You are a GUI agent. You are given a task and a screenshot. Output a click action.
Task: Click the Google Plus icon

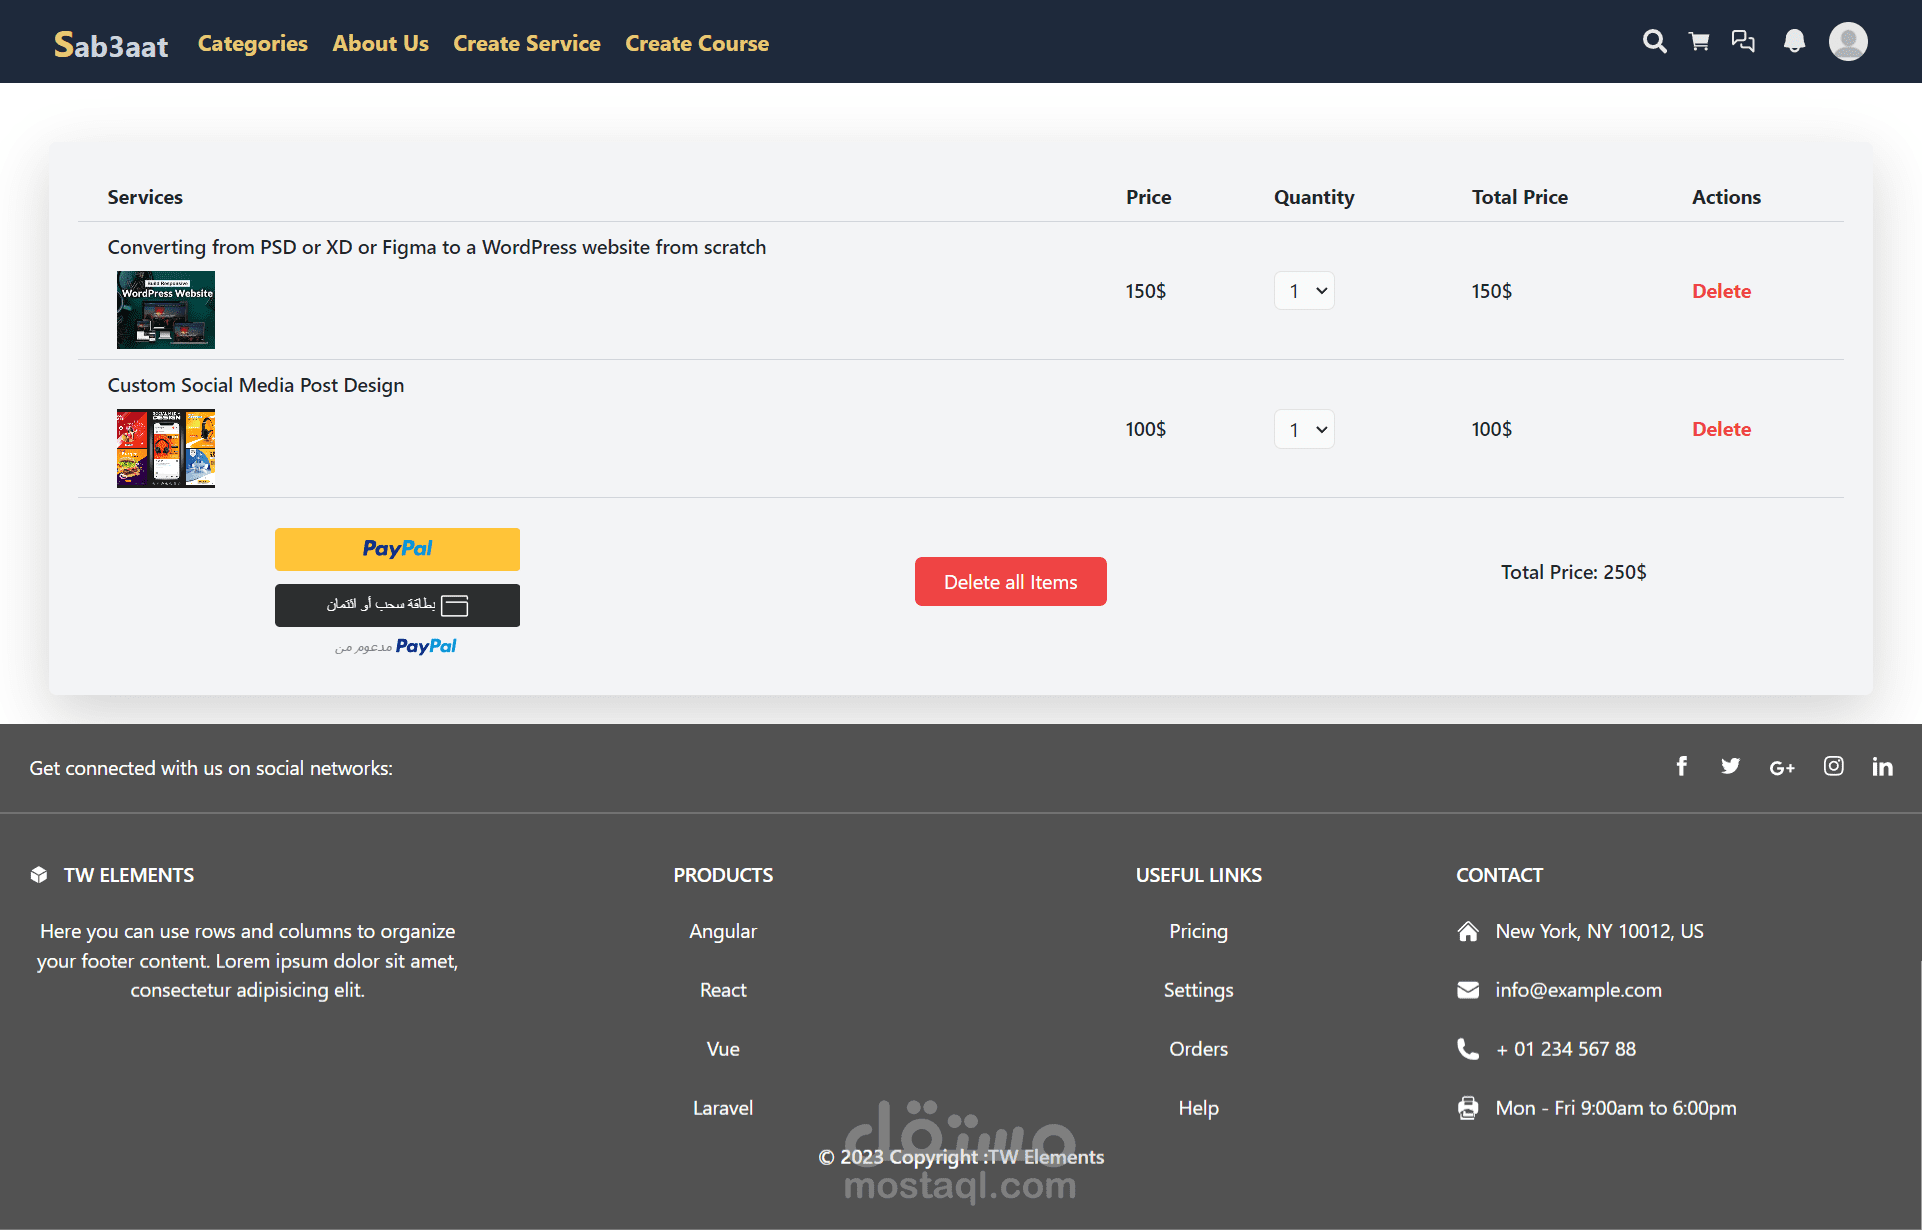pos(1781,768)
